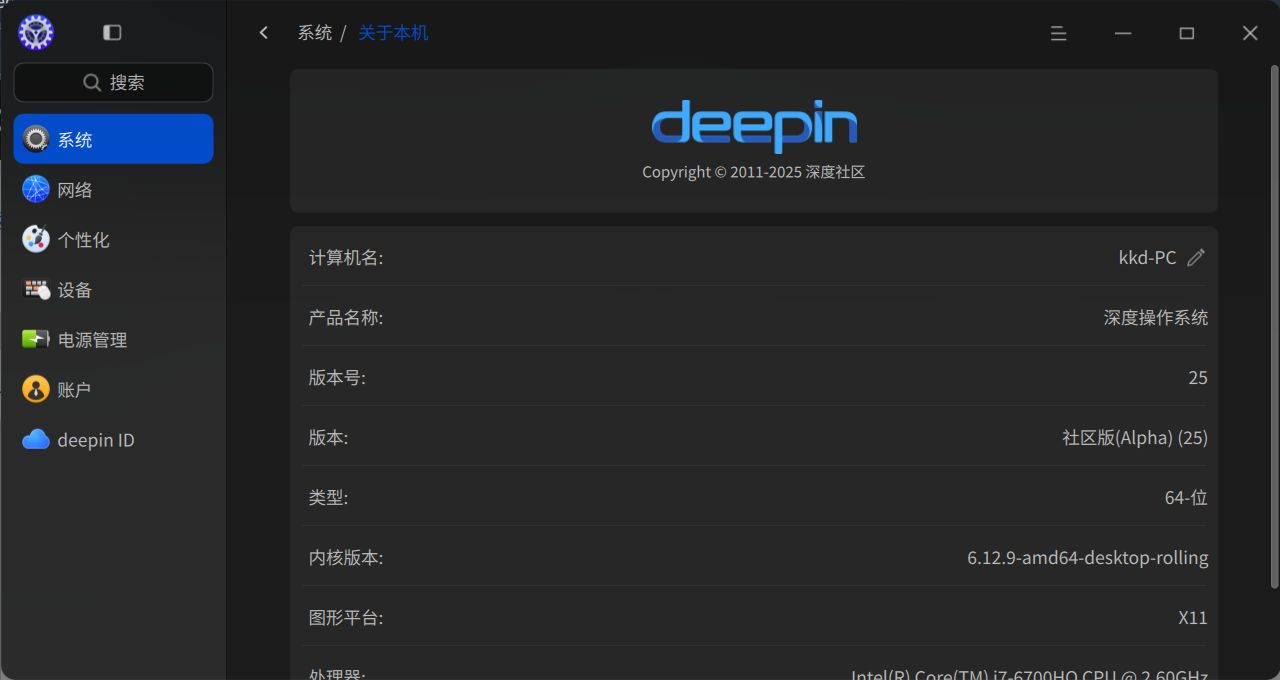The image size is (1280, 680).
Task: Open the 系统 category in the sidebar
Action: point(113,139)
